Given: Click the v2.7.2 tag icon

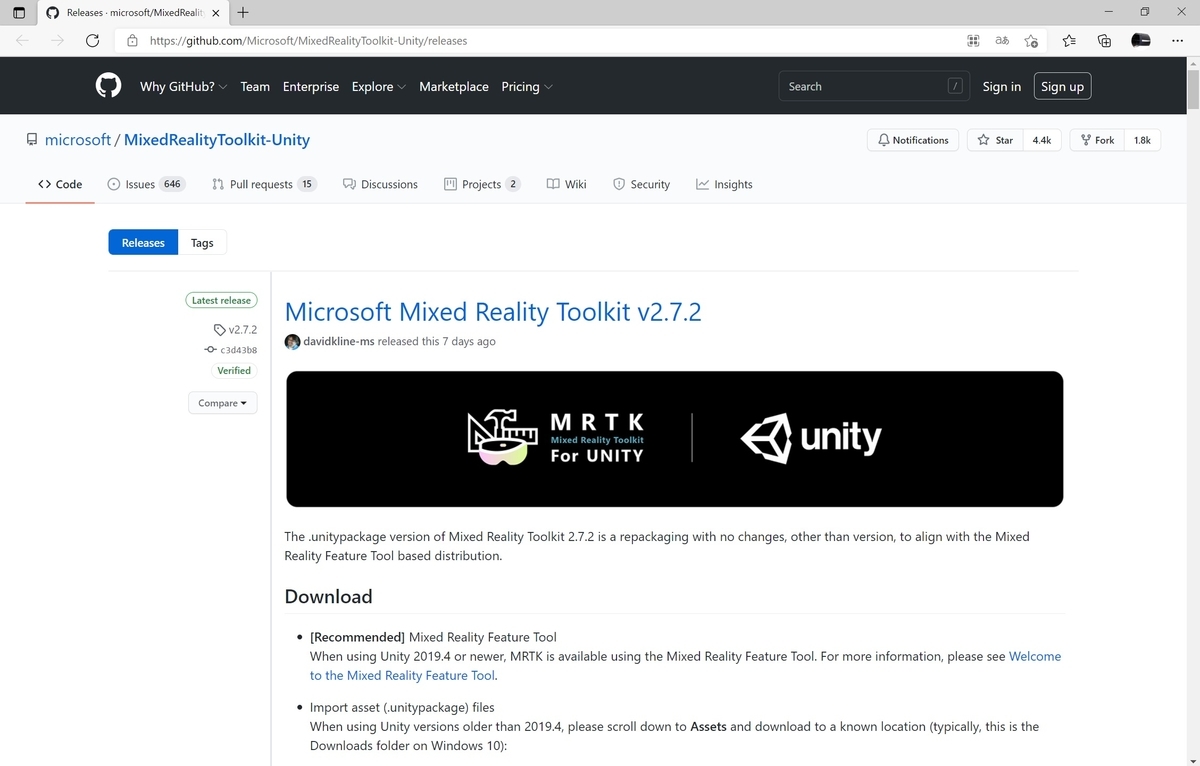Looking at the screenshot, I should coord(220,329).
